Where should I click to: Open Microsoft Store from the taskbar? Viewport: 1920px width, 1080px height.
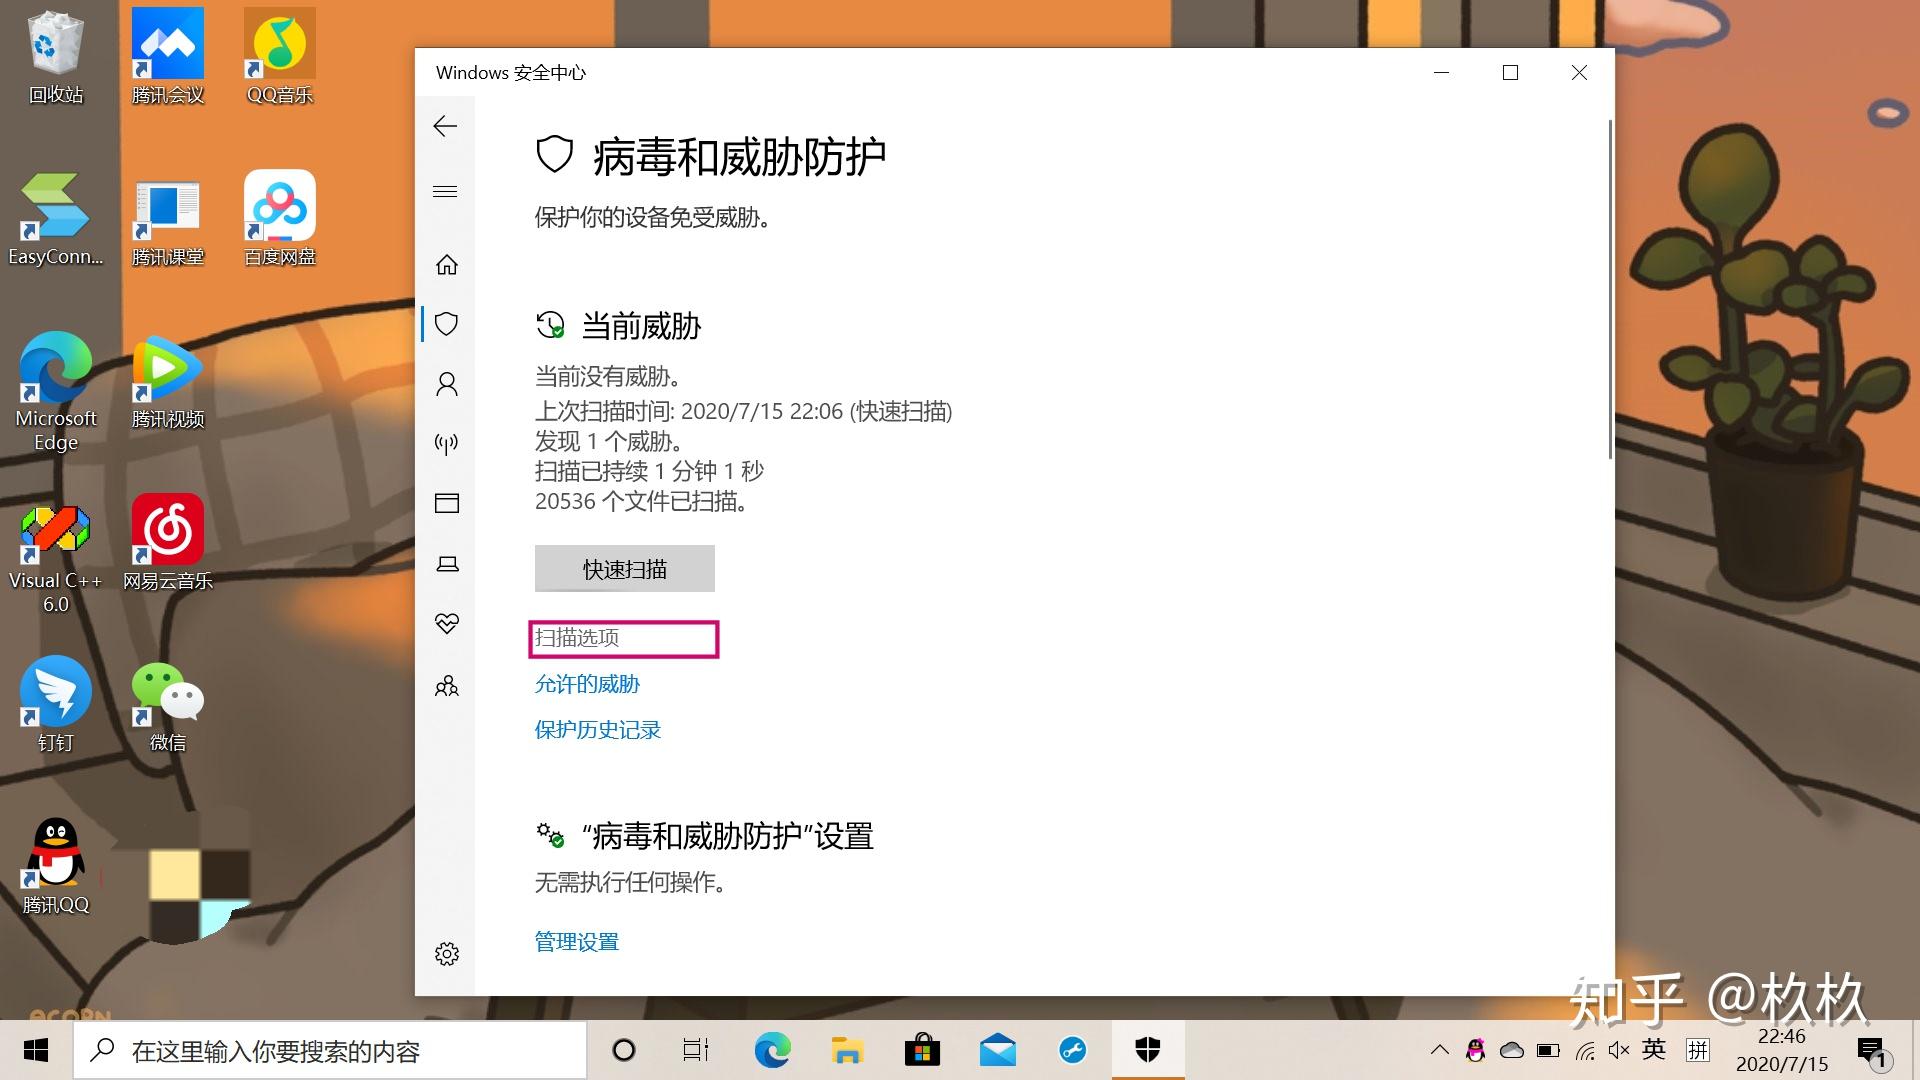922,1050
